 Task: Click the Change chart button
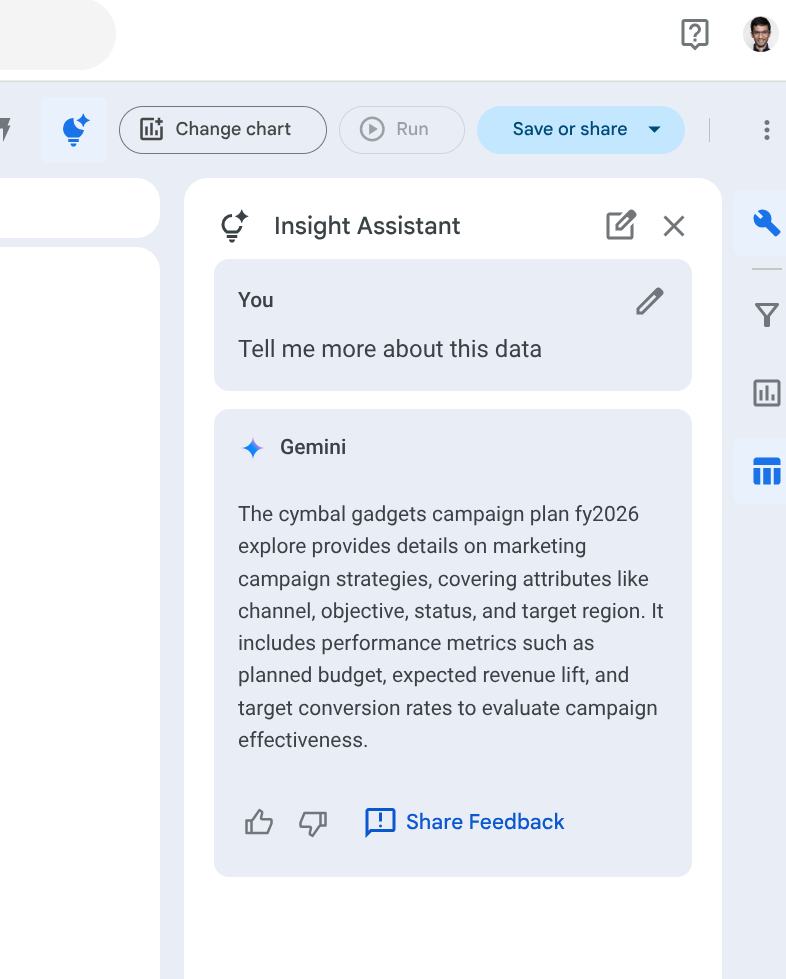coord(222,129)
